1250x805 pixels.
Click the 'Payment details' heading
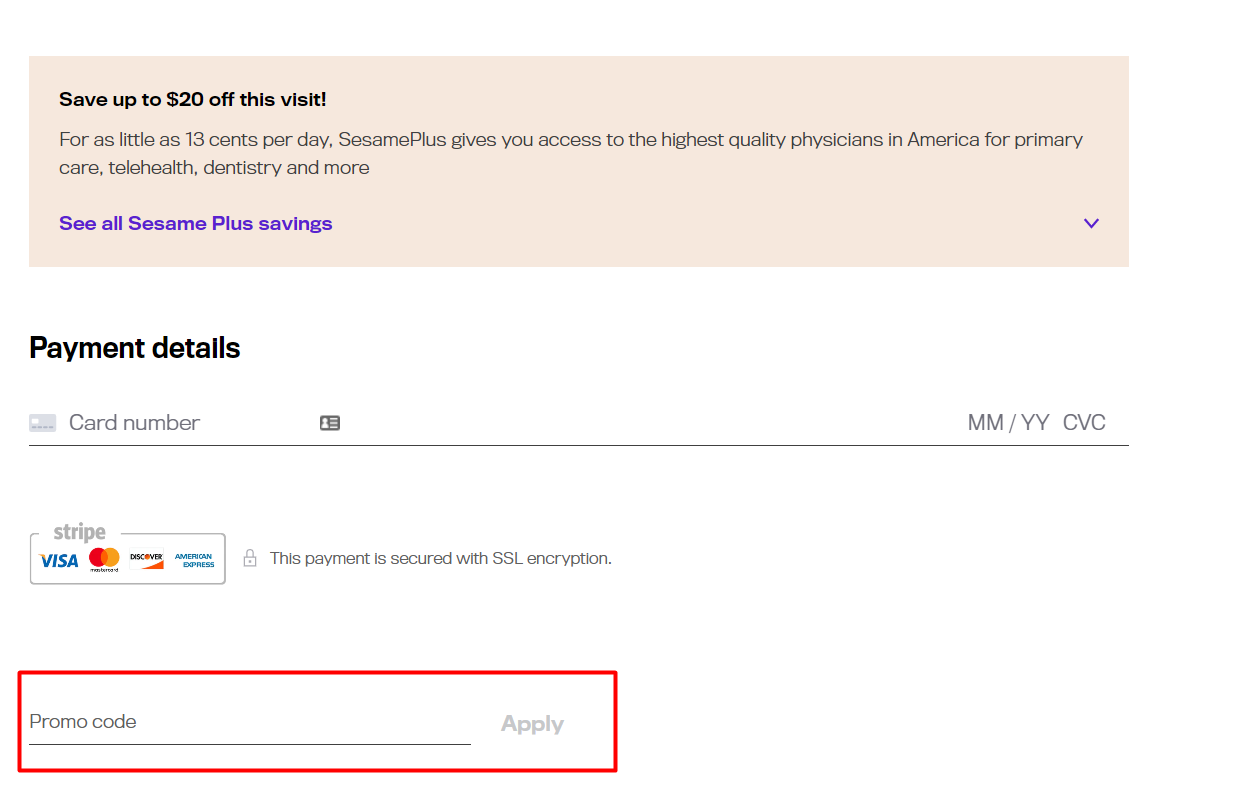[135, 348]
